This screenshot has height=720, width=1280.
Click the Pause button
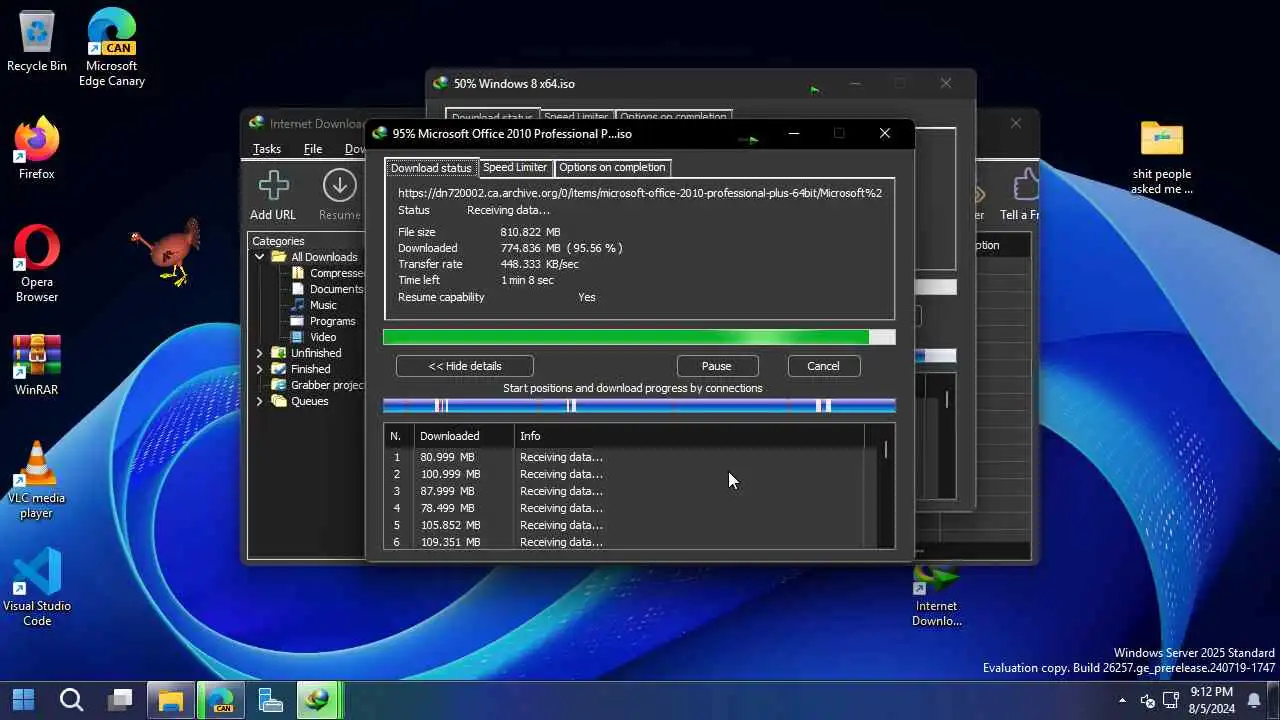tap(717, 366)
